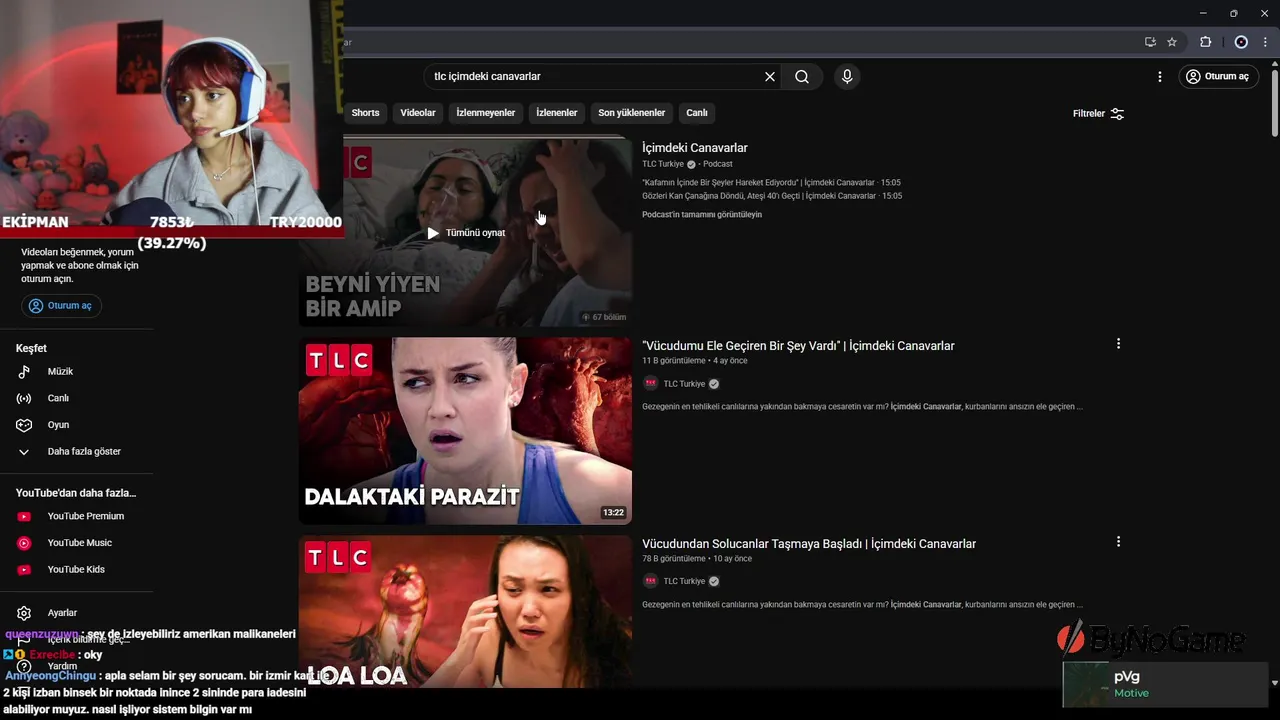Play all via the Tümünü oynat overlay
The width and height of the screenshot is (1280, 720).
(466, 233)
